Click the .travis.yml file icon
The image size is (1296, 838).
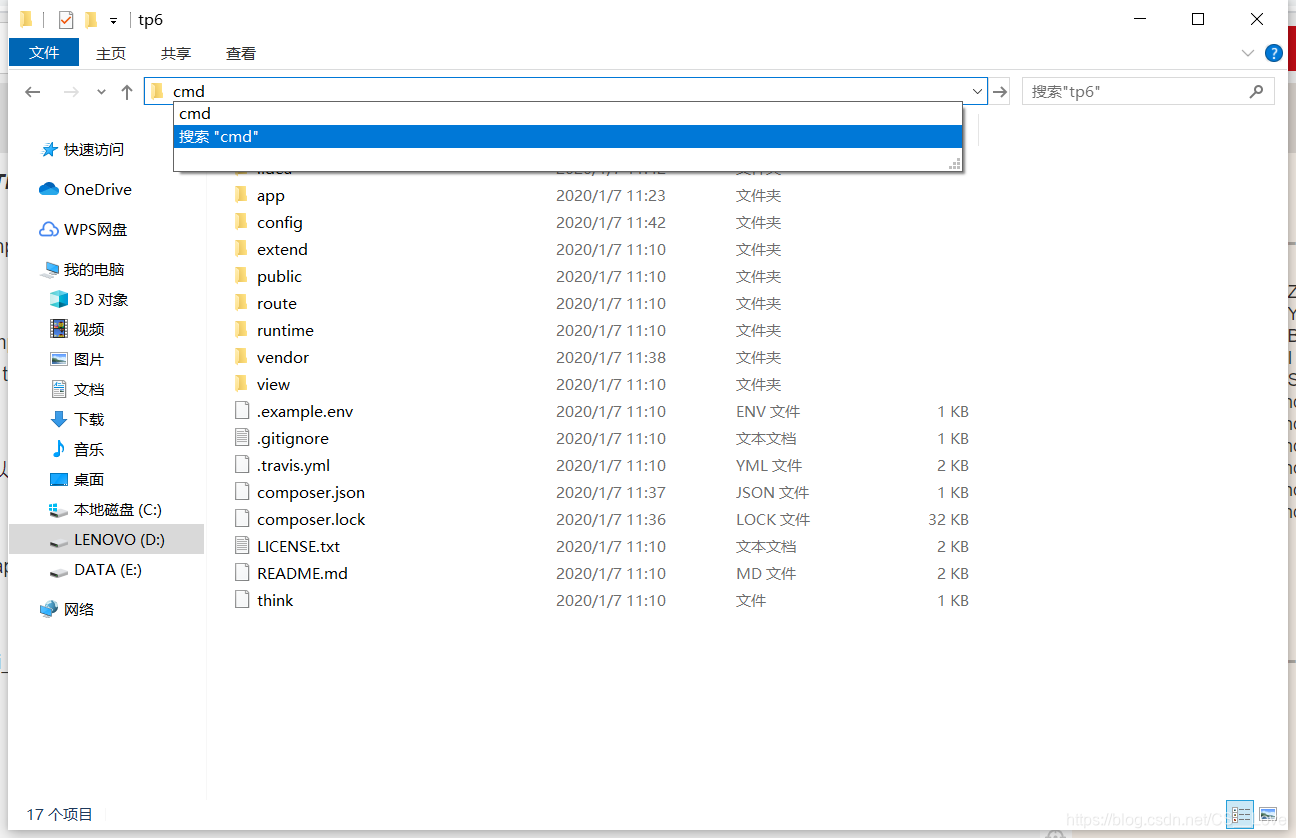click(240, 465)
